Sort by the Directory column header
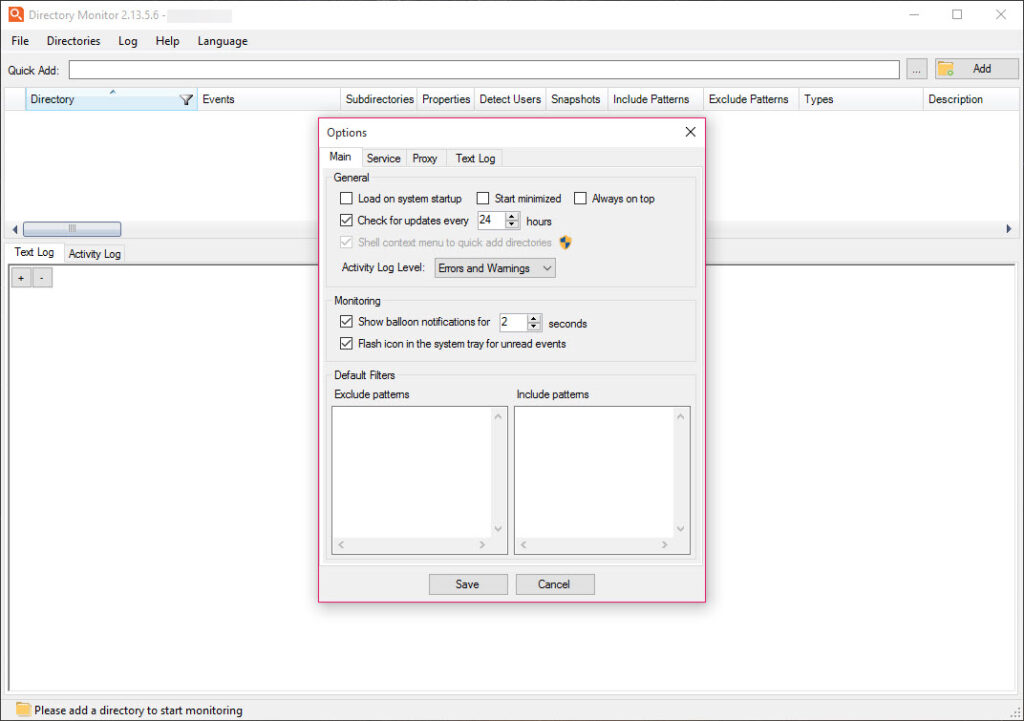 [x=111, y=99]
